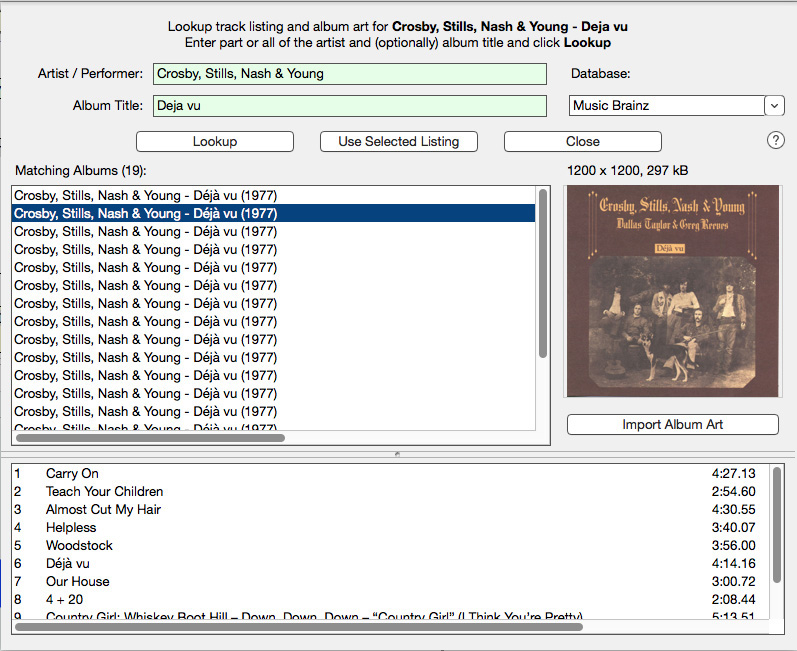This screenshot has width=797, height=651.
Task: Open the Database dropdown arrow
Action: tap(774, 105)
